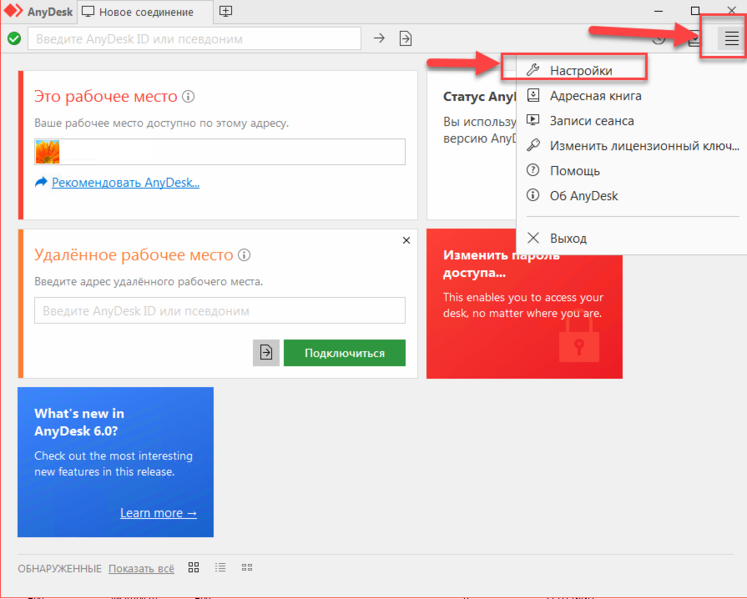747x599 pixels.
Task: Minimize the AnyDesk window
Action: 658,11
